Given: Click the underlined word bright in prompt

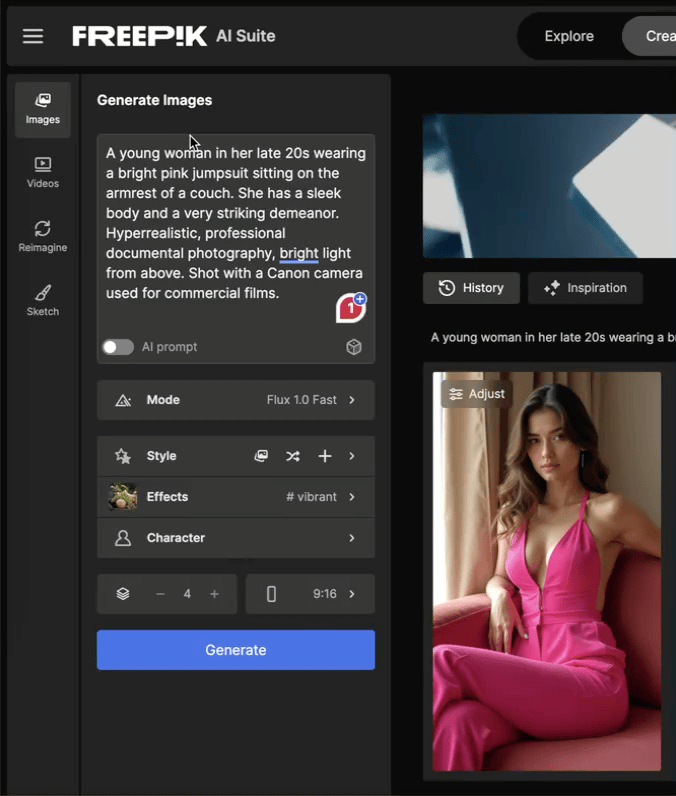Looking at the screenshot, I should (x=299, y=253).
